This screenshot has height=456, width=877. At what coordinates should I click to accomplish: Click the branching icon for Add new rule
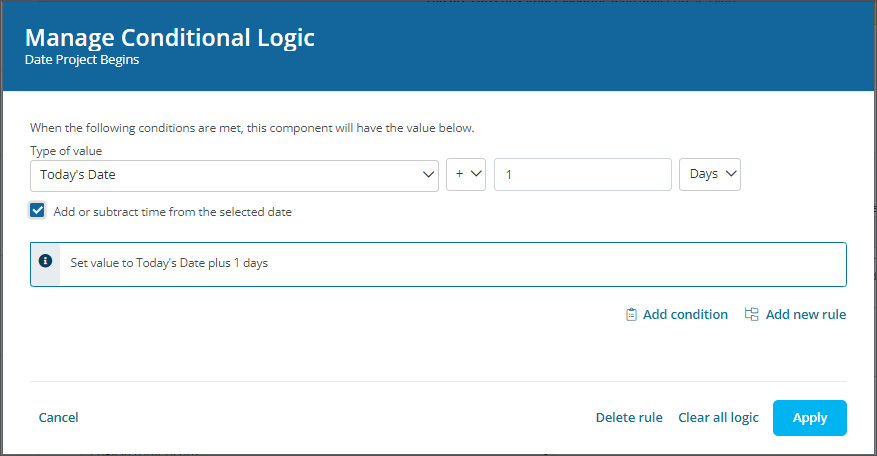(x=751, y=314)
